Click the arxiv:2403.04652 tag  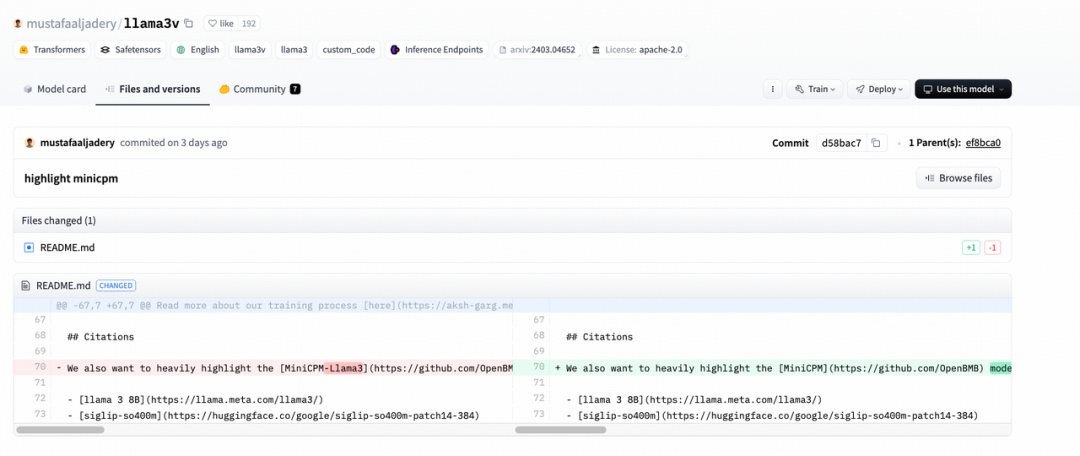(538, 49)
